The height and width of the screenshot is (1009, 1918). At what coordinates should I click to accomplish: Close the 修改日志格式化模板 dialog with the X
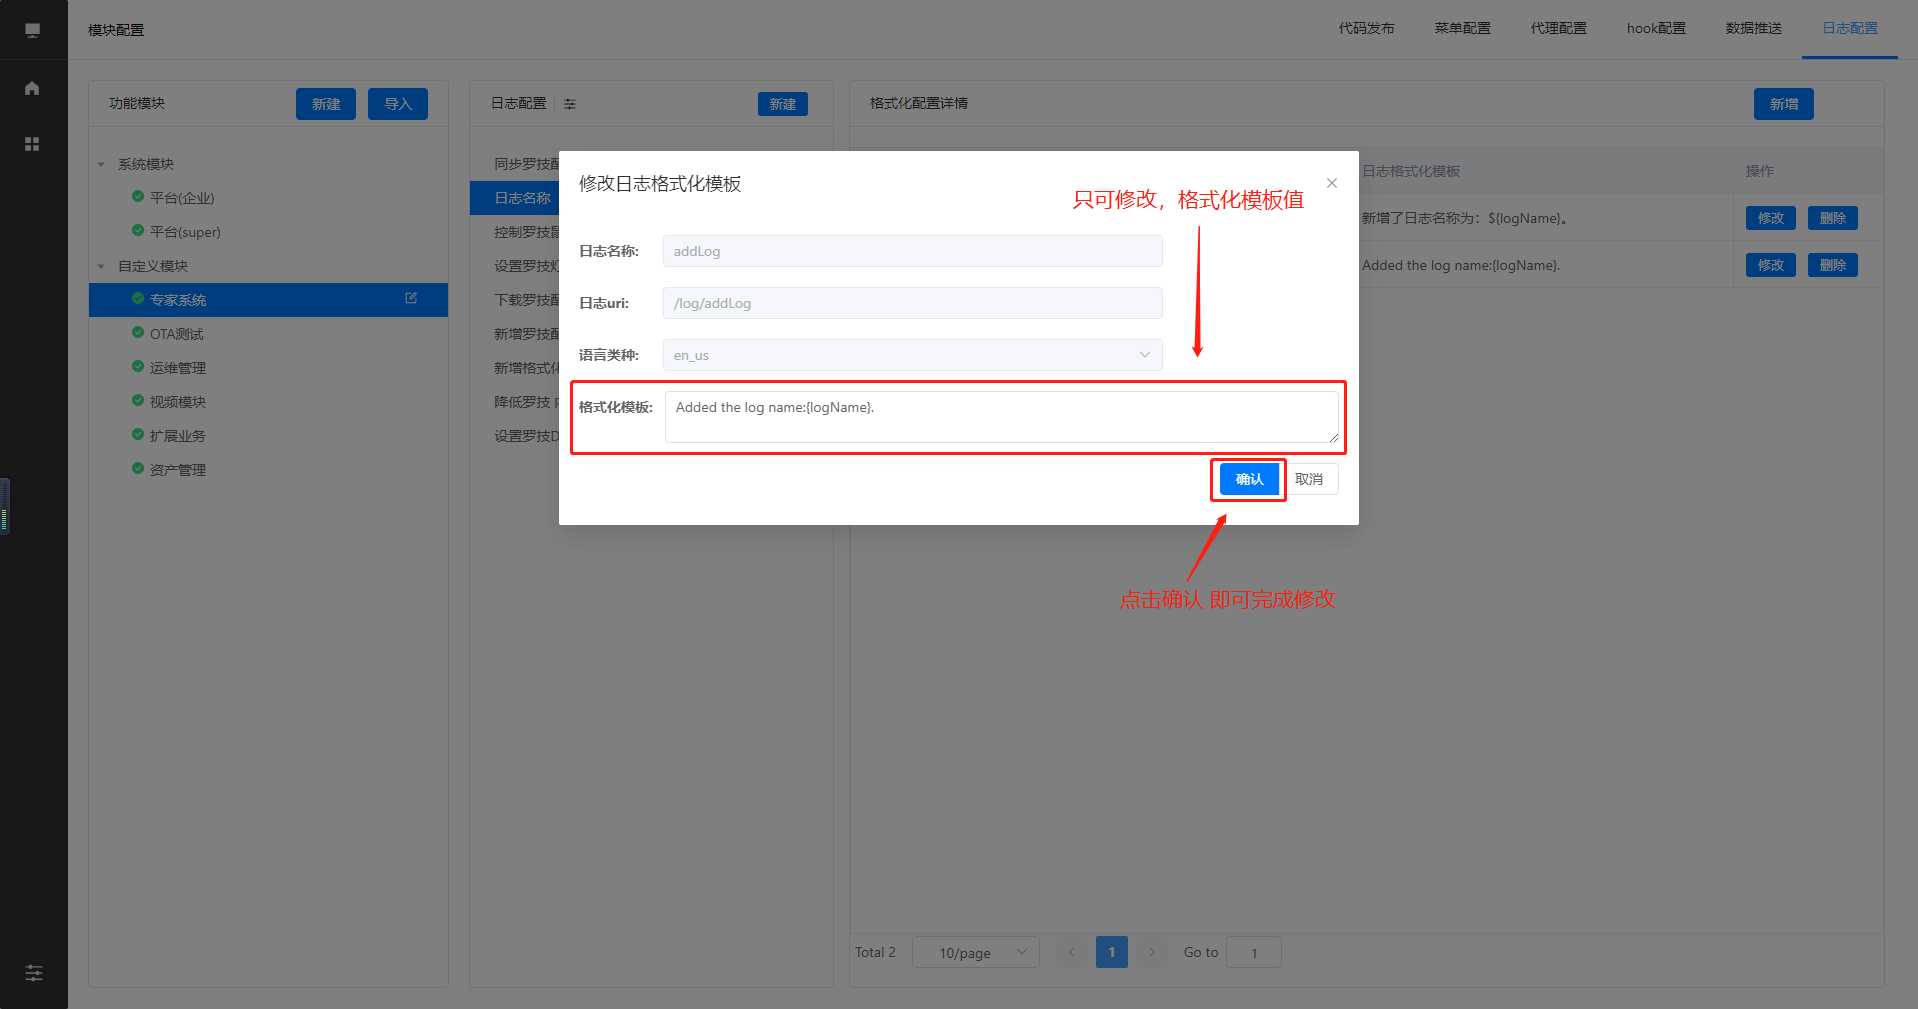pyautogui.click(x=1332, y=183)
